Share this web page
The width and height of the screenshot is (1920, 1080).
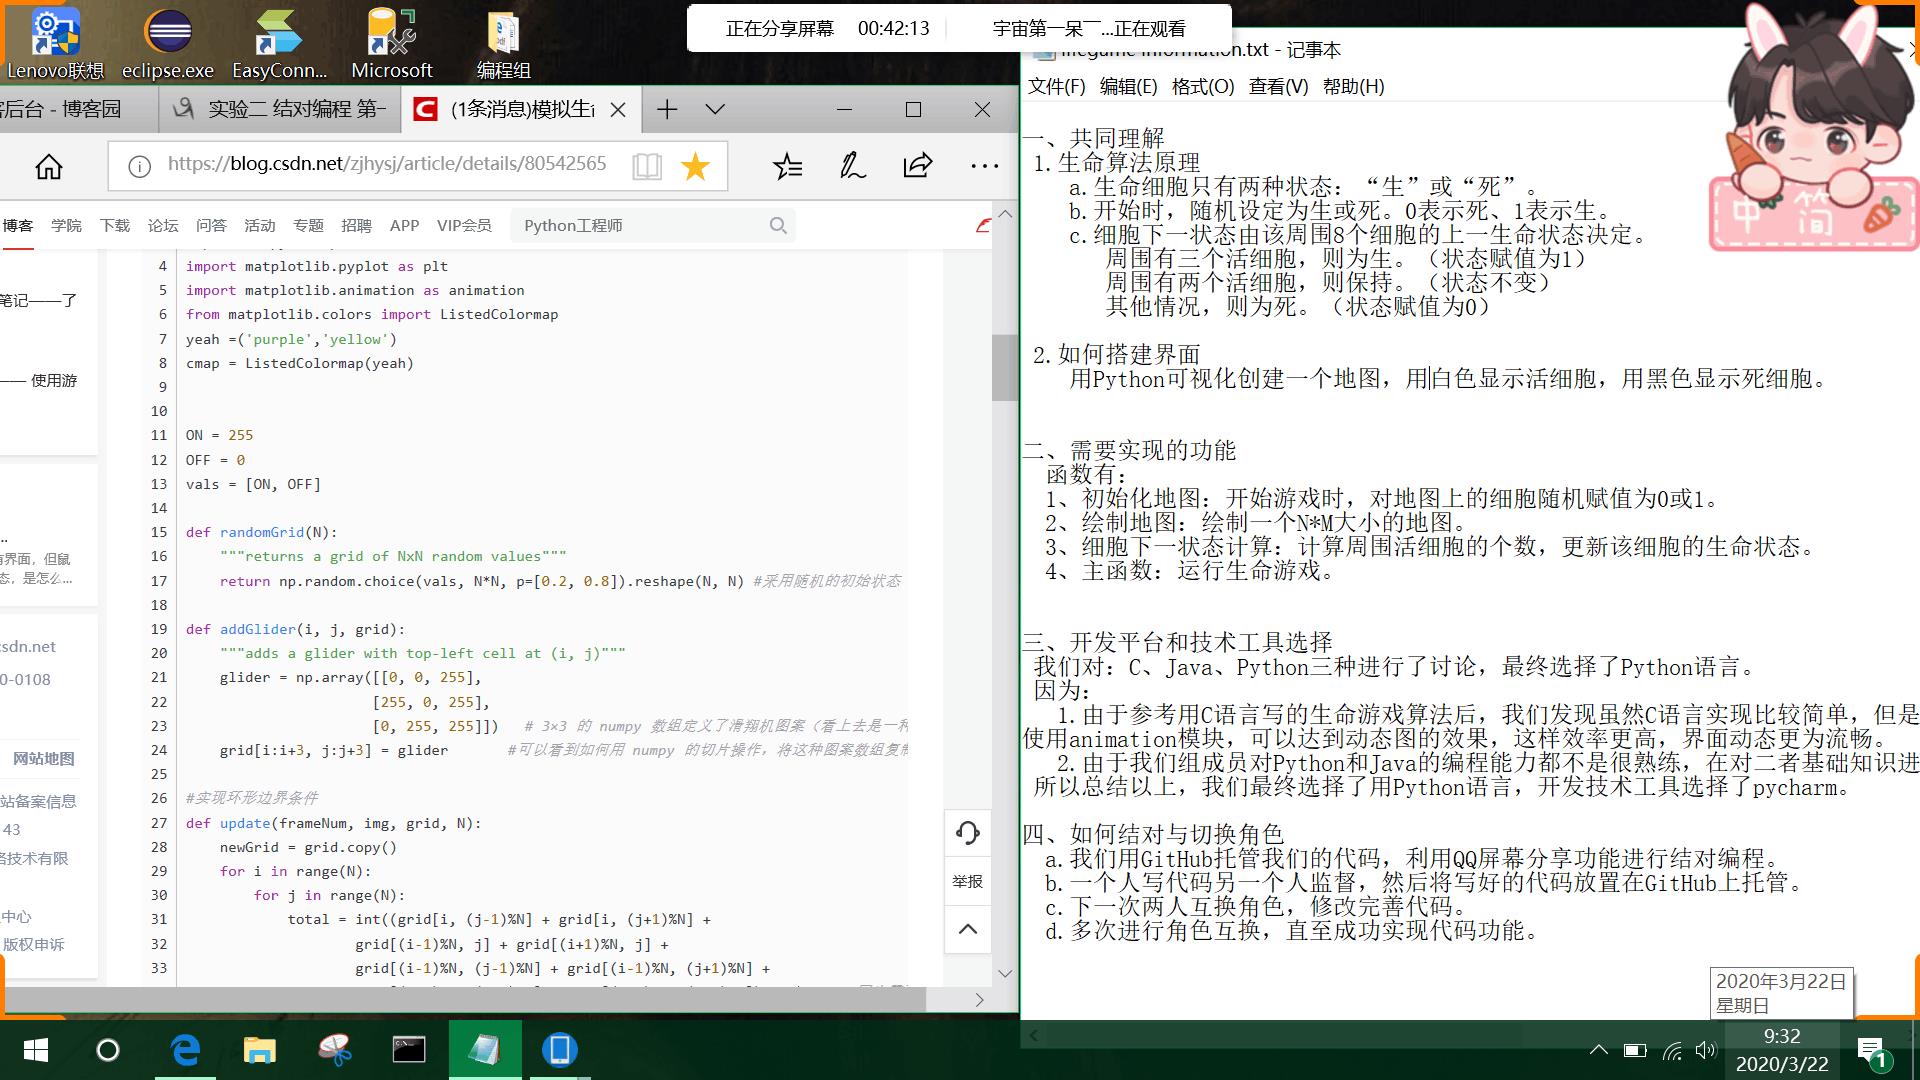point(917,166)
